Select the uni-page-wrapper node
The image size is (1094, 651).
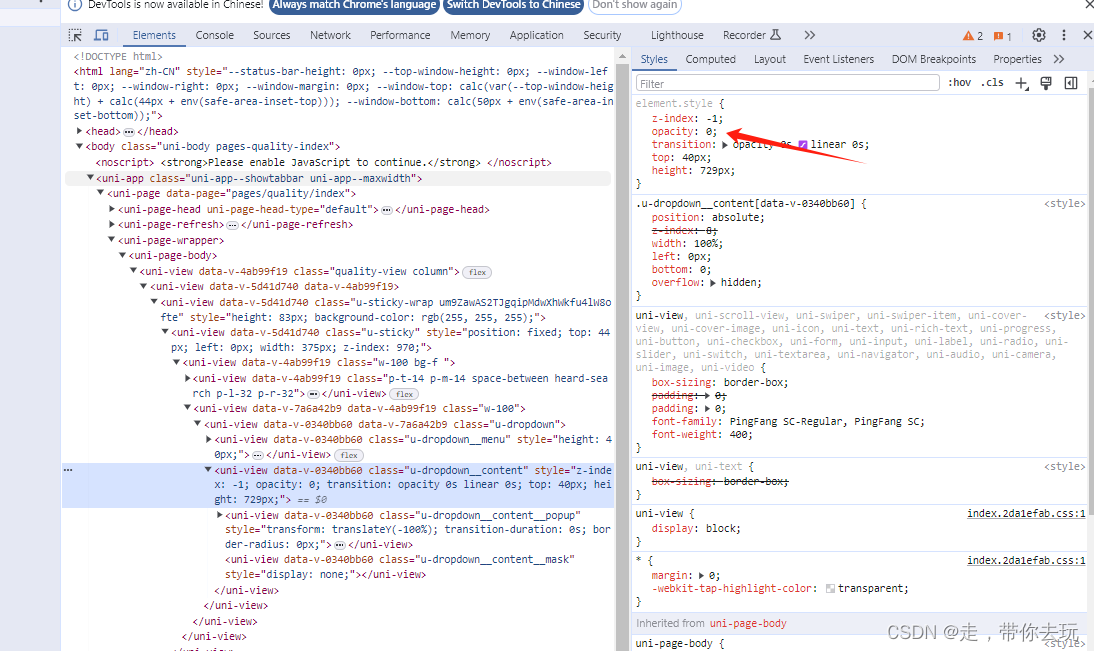tap(170, 240)
